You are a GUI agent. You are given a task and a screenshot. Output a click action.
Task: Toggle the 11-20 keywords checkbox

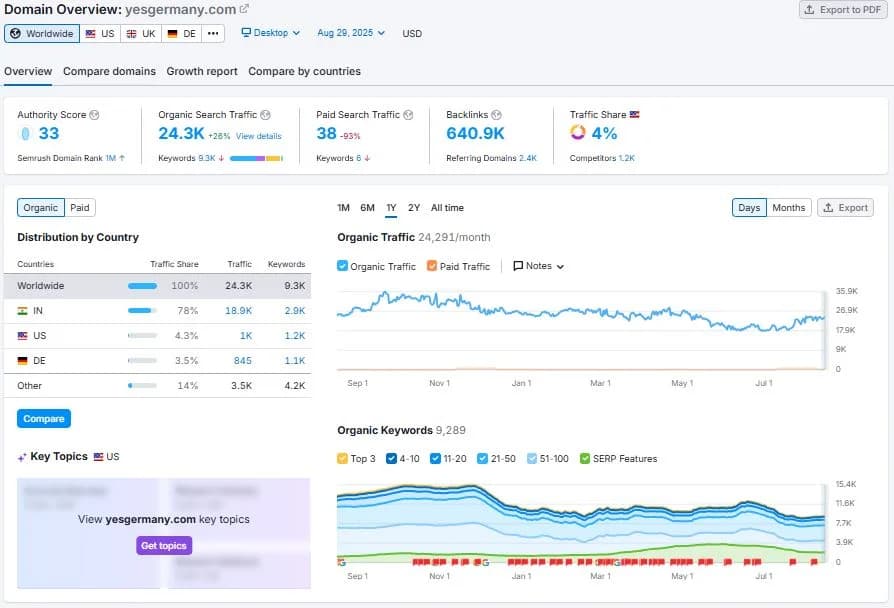click(435, 459)
